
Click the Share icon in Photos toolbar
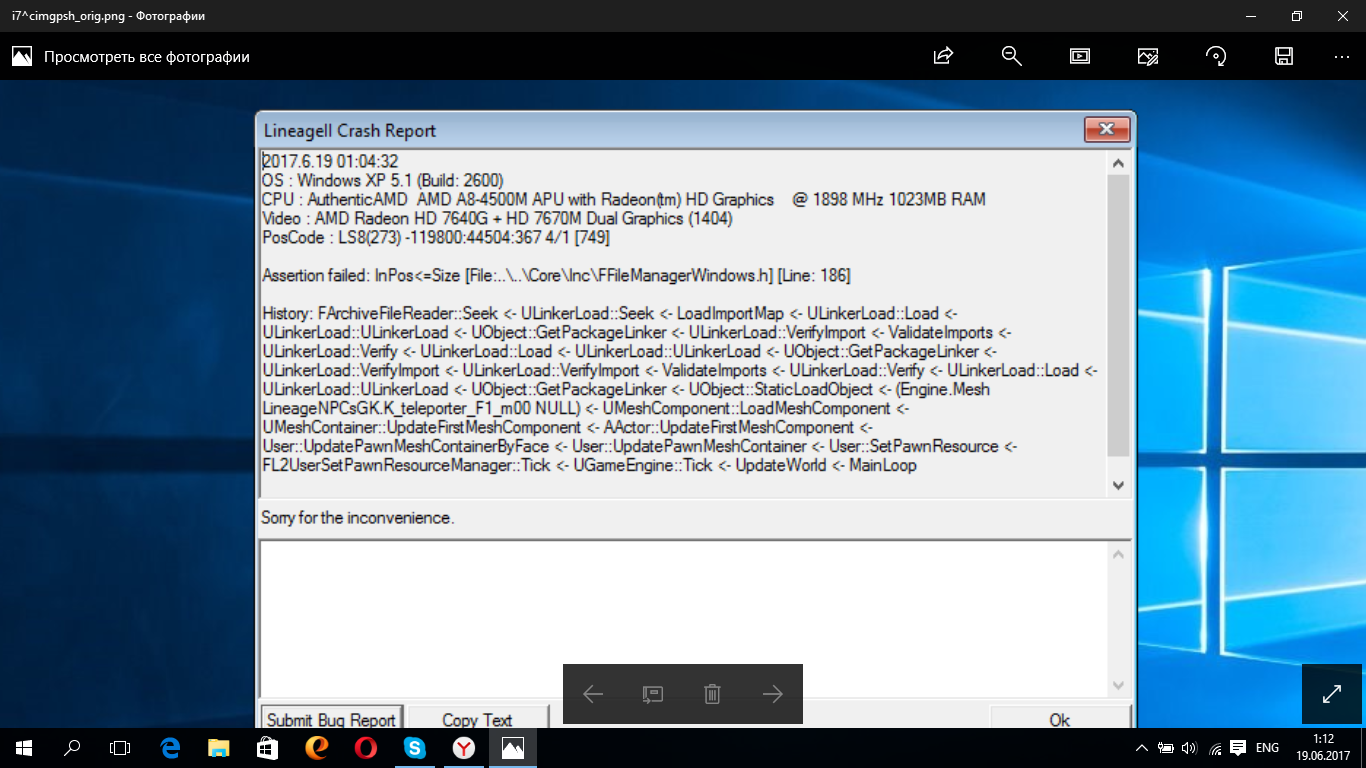pyautogui.click(x=942, y=56)
